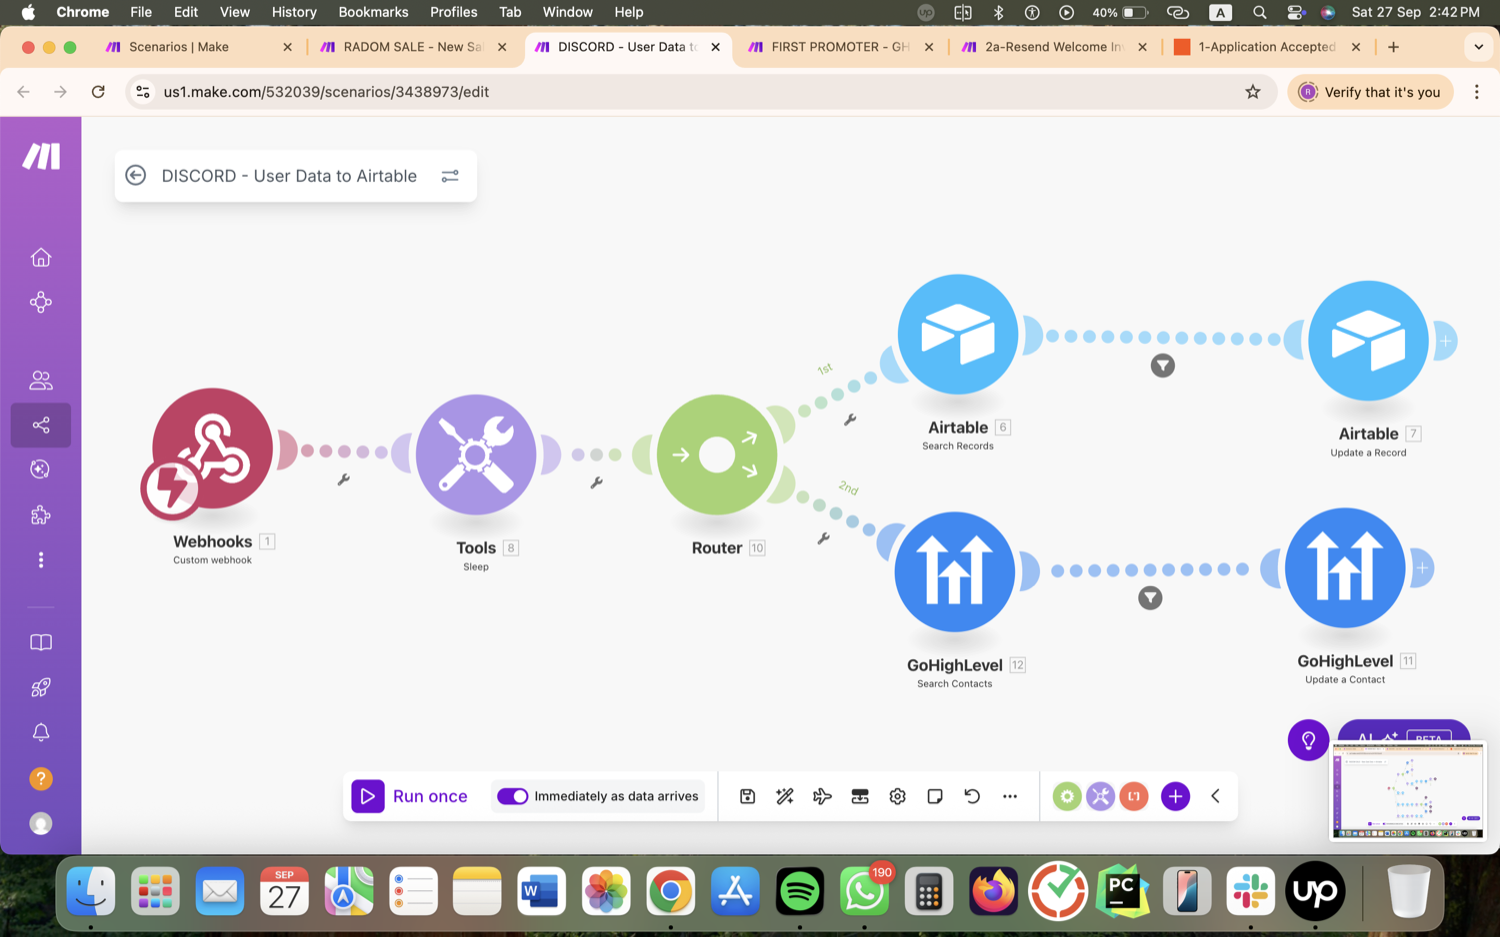This screenshot has width=1500, height=937.
Task: Click the filter icon between GoHighLevel modules
Action: (1150, 598)
